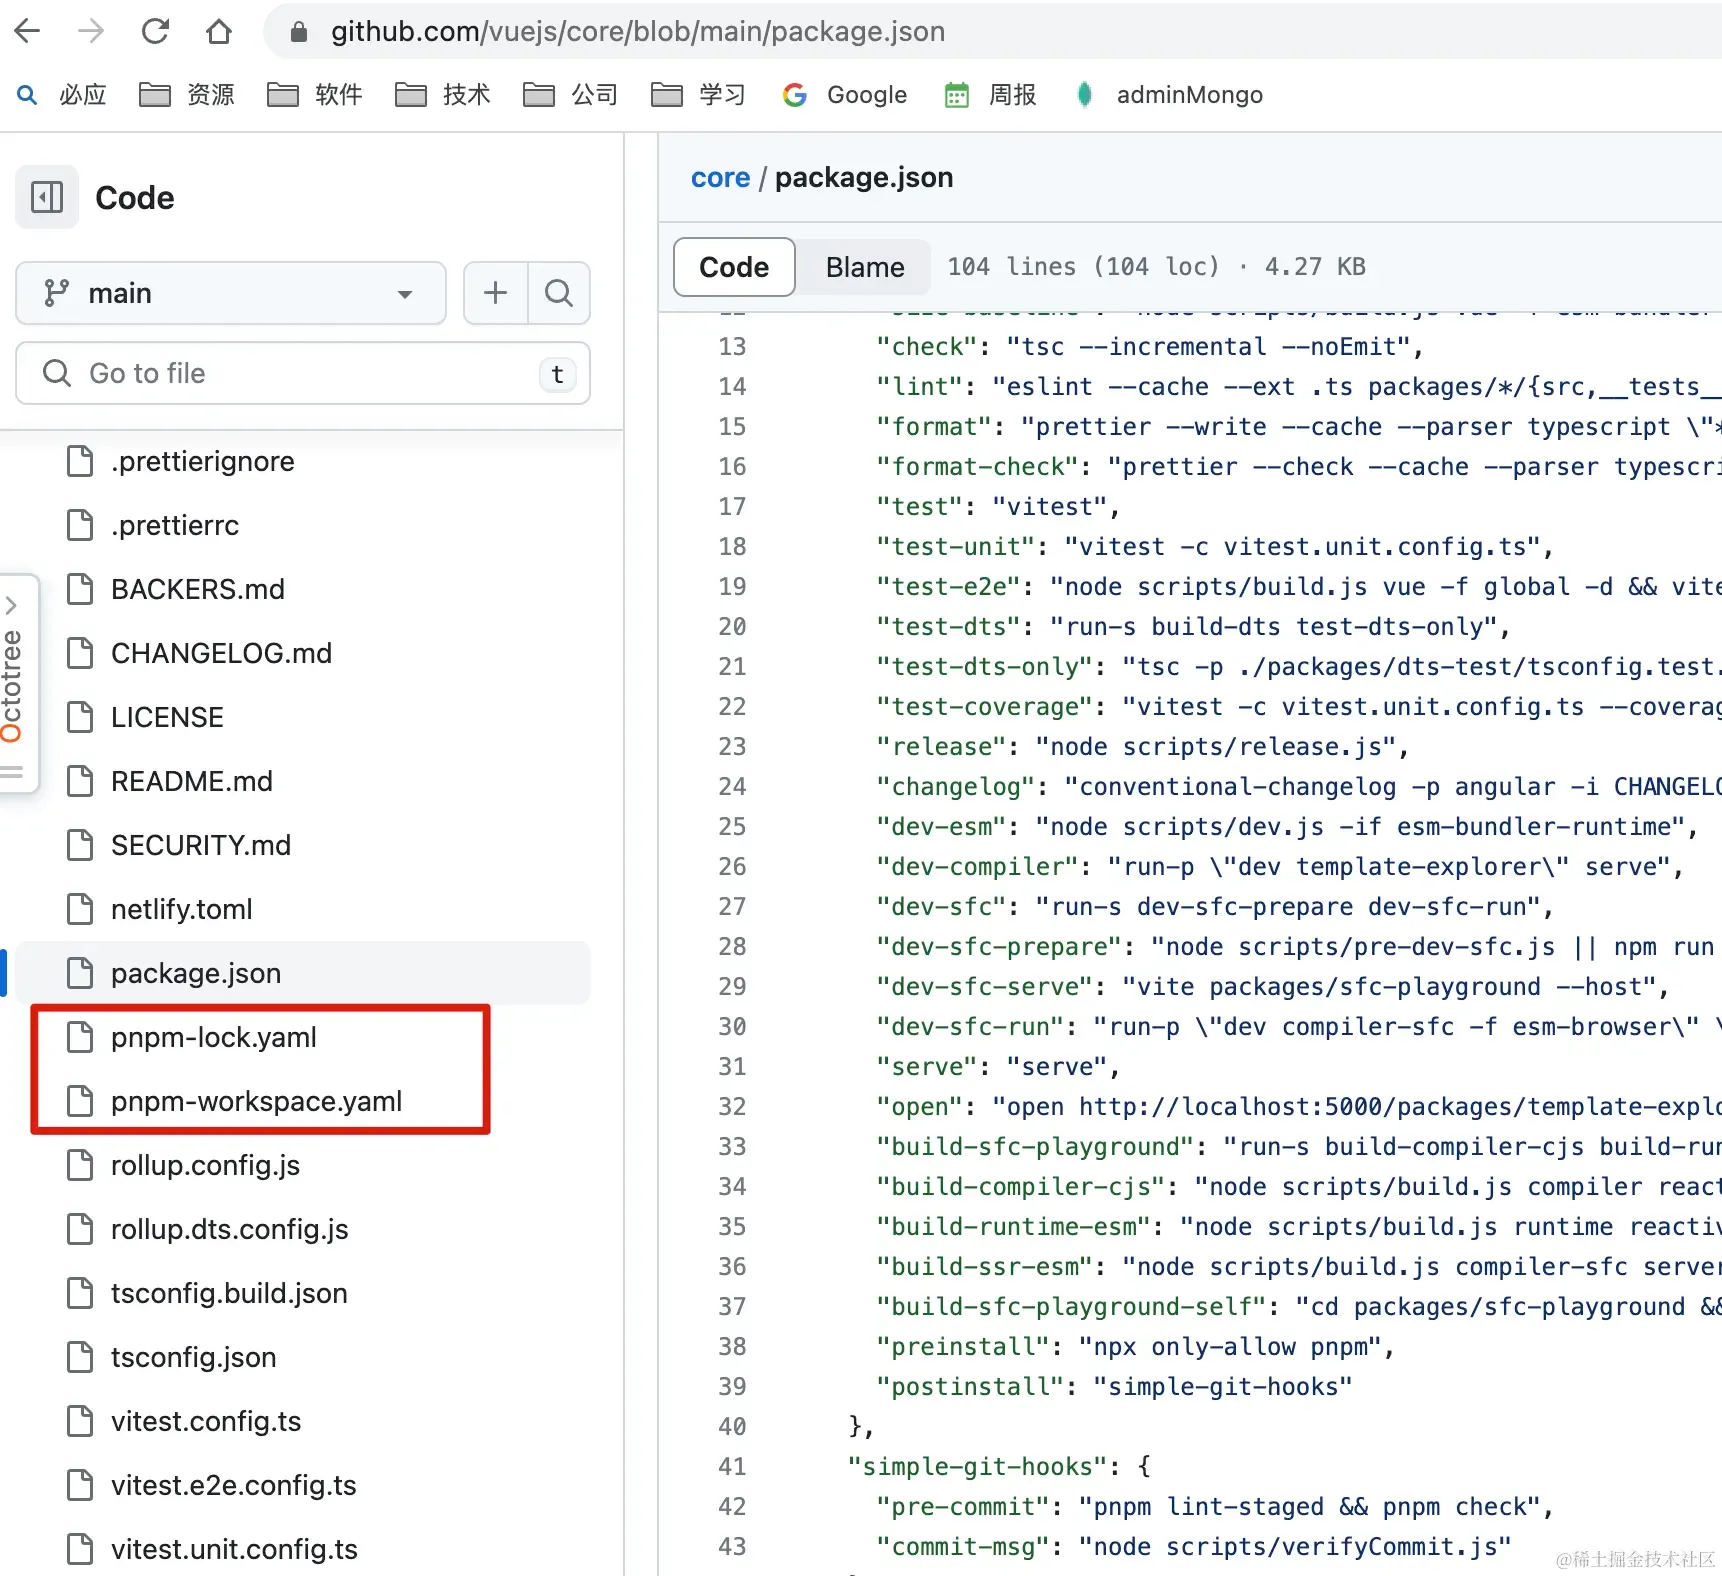Click line number 41

coord(732,1467)
